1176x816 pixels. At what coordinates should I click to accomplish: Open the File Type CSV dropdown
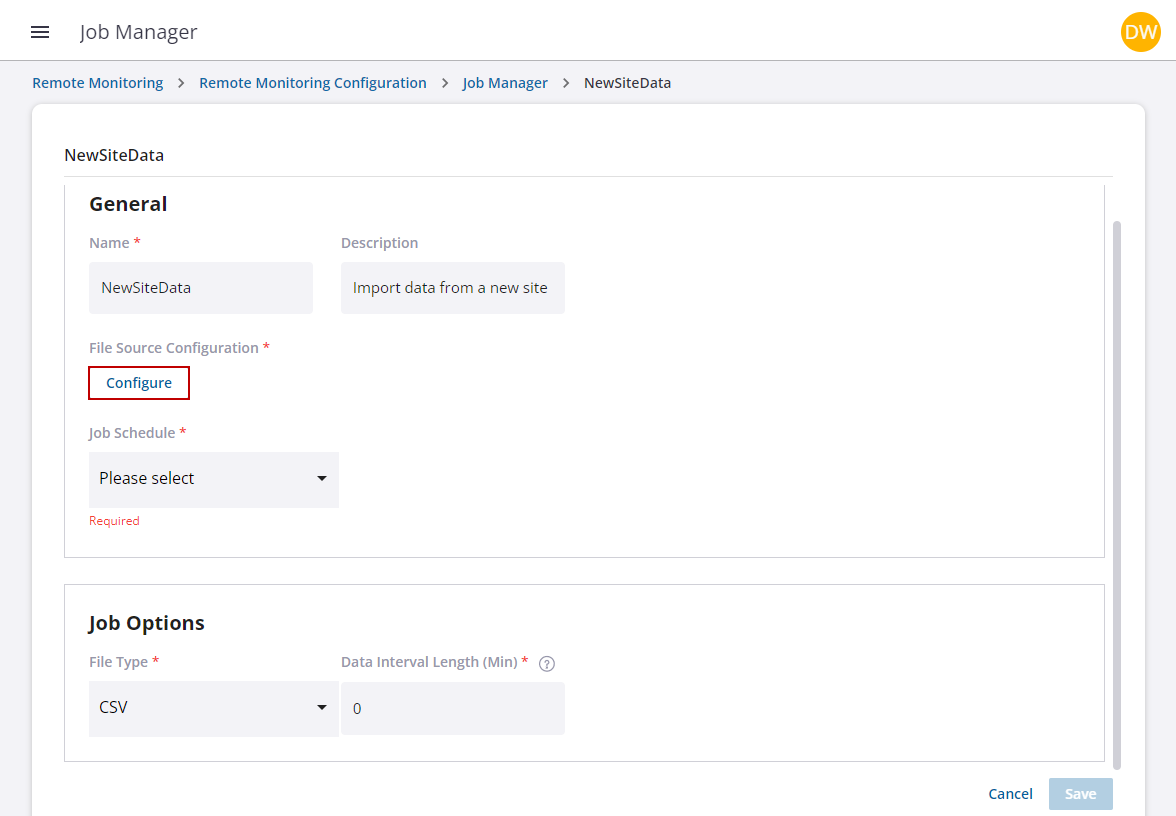click(x=213, y=708)
